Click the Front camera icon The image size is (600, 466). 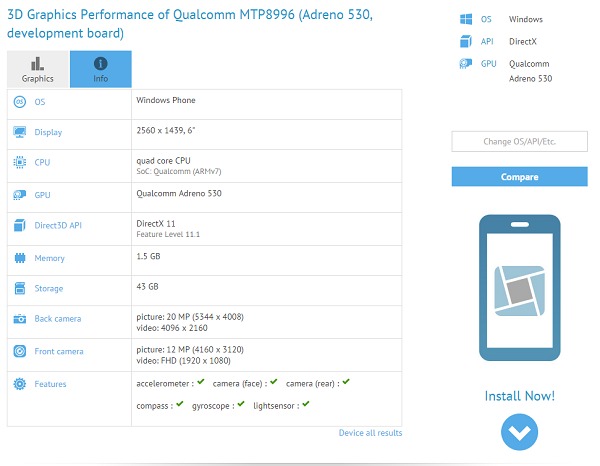pyautogui.click(x=20, y=352)
